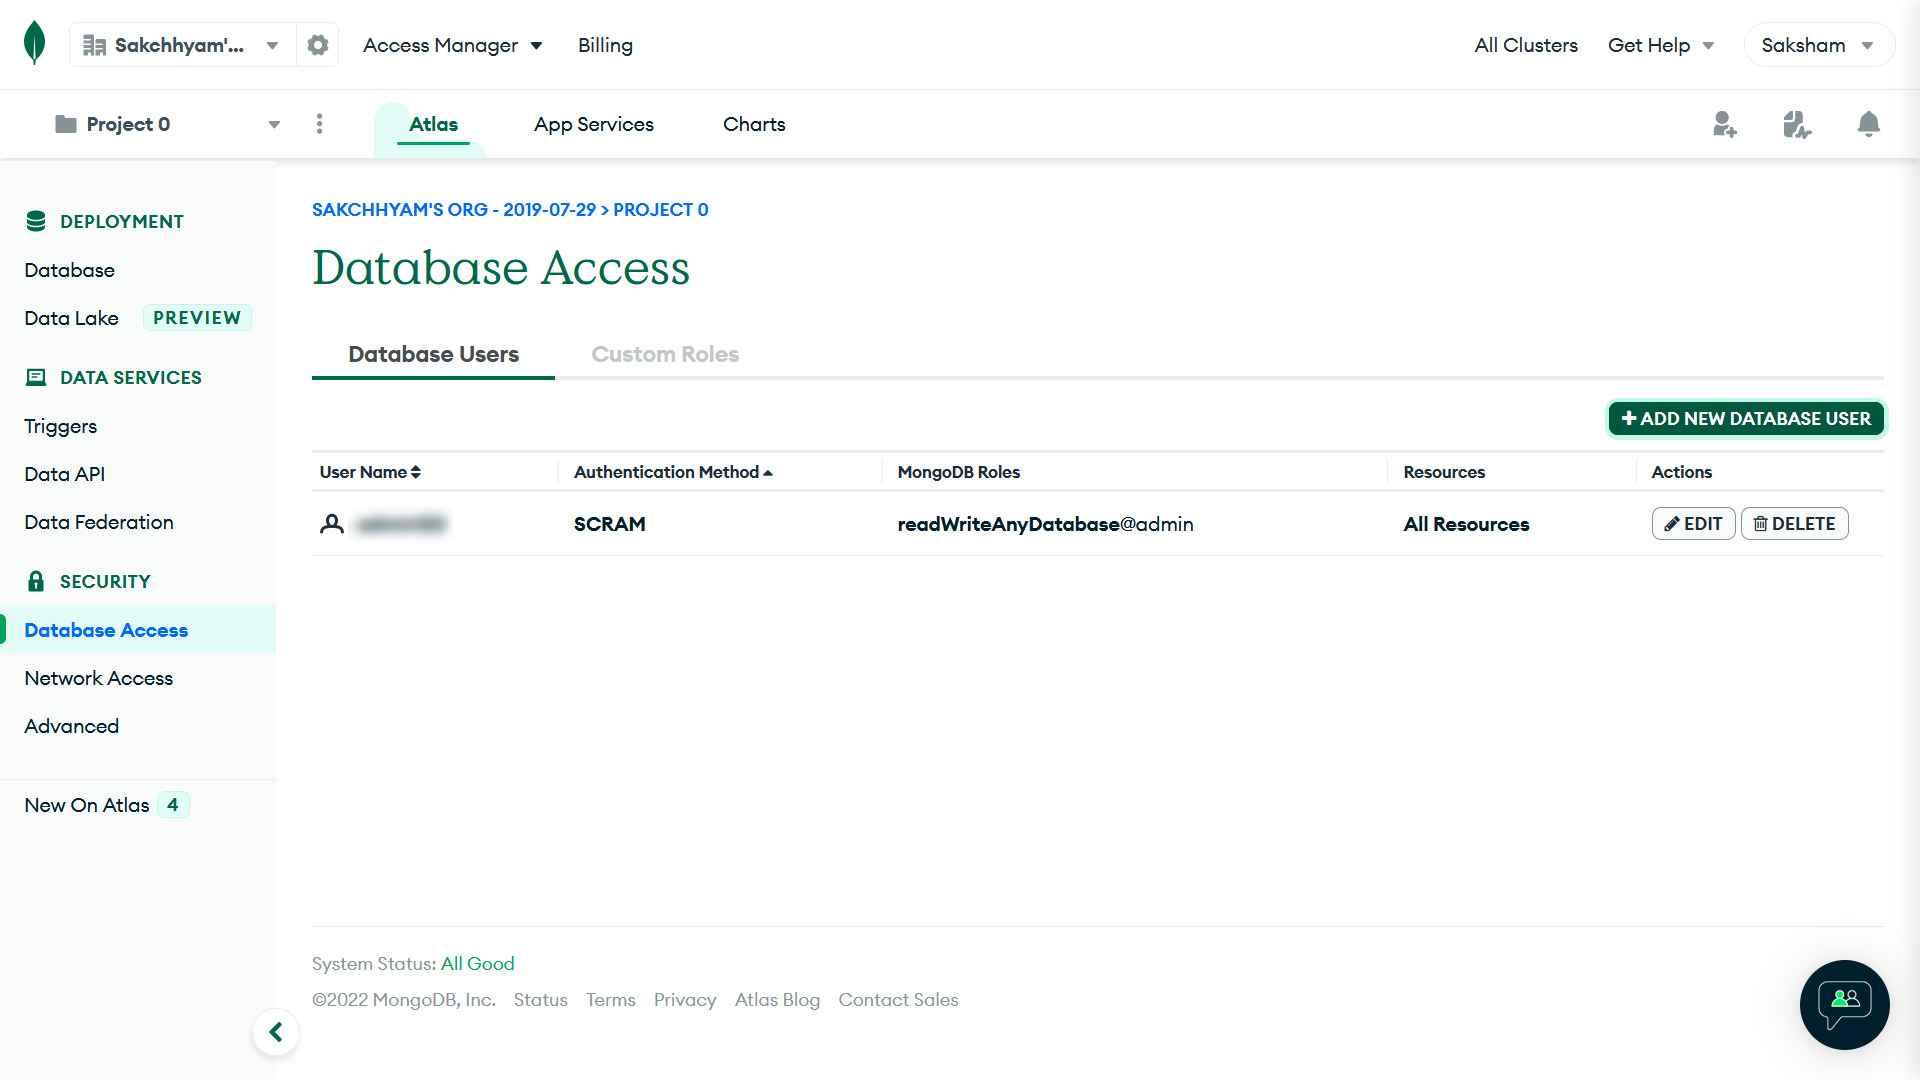Image resolution: width=1920 pixels, height=1080 pixels.
Task: Click the SCRAM authentication cell
Action: coord(609,524)
